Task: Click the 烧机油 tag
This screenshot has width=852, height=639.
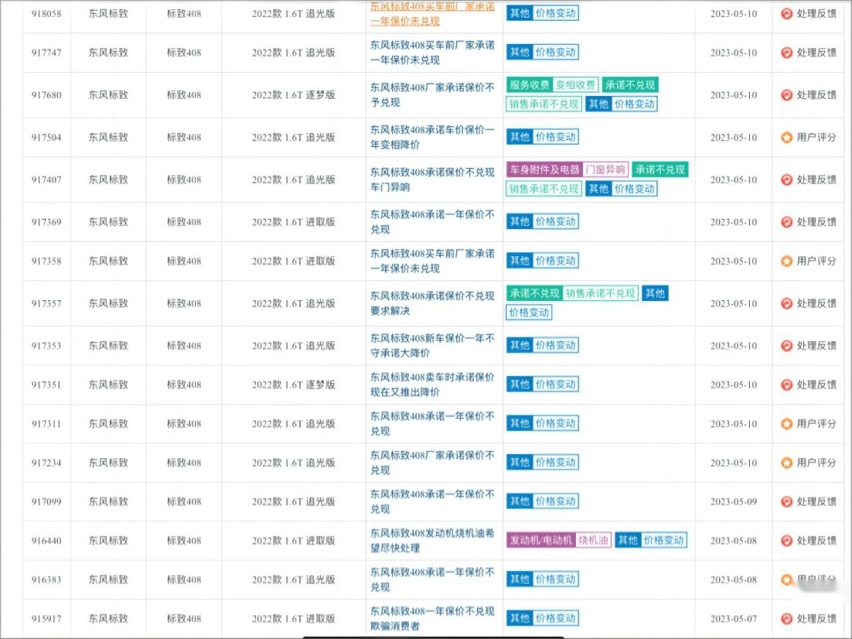Action: tap(593, 540)
